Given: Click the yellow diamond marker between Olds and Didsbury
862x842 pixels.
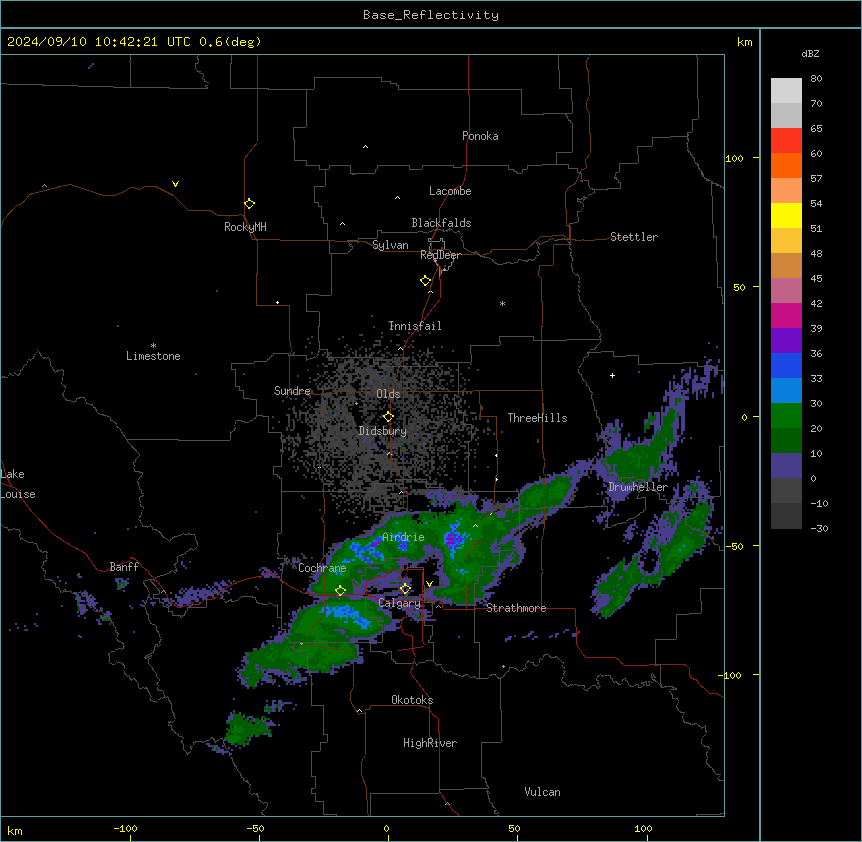Looking at the screenshot, I should click(388, 417).
